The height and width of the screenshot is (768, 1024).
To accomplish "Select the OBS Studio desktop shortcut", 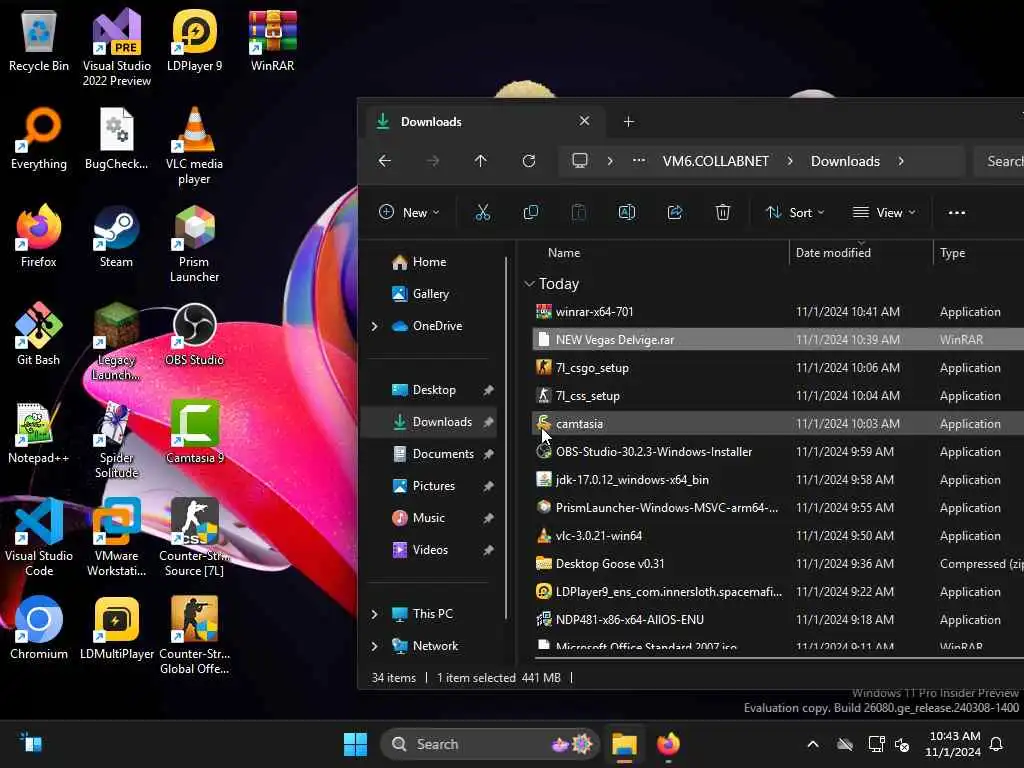I will tap(195, 334).
